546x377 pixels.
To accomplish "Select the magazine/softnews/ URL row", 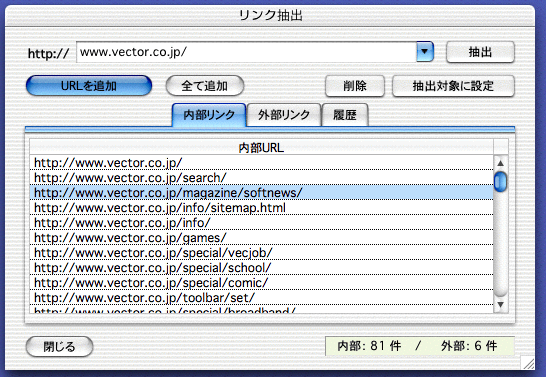I will point(262,193).
